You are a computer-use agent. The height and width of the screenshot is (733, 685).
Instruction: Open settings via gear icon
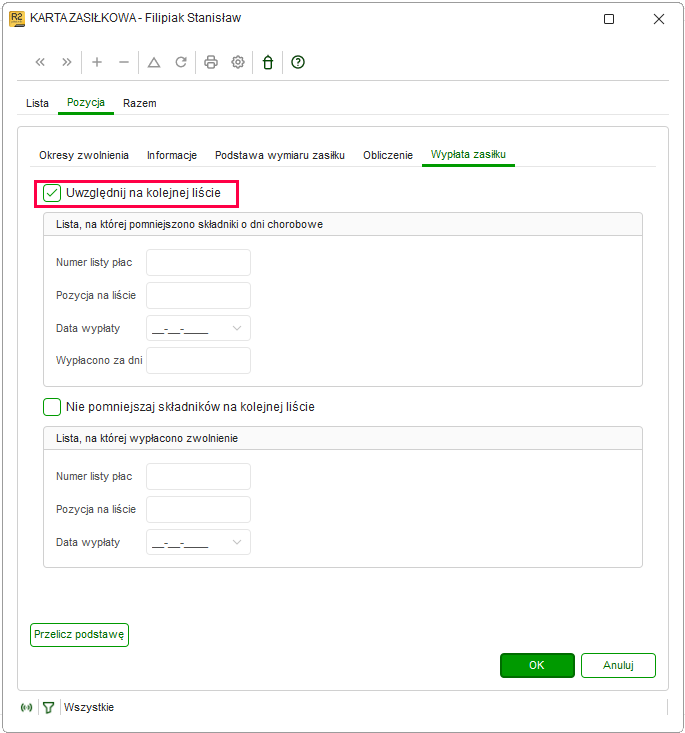[x=238, y=62]
